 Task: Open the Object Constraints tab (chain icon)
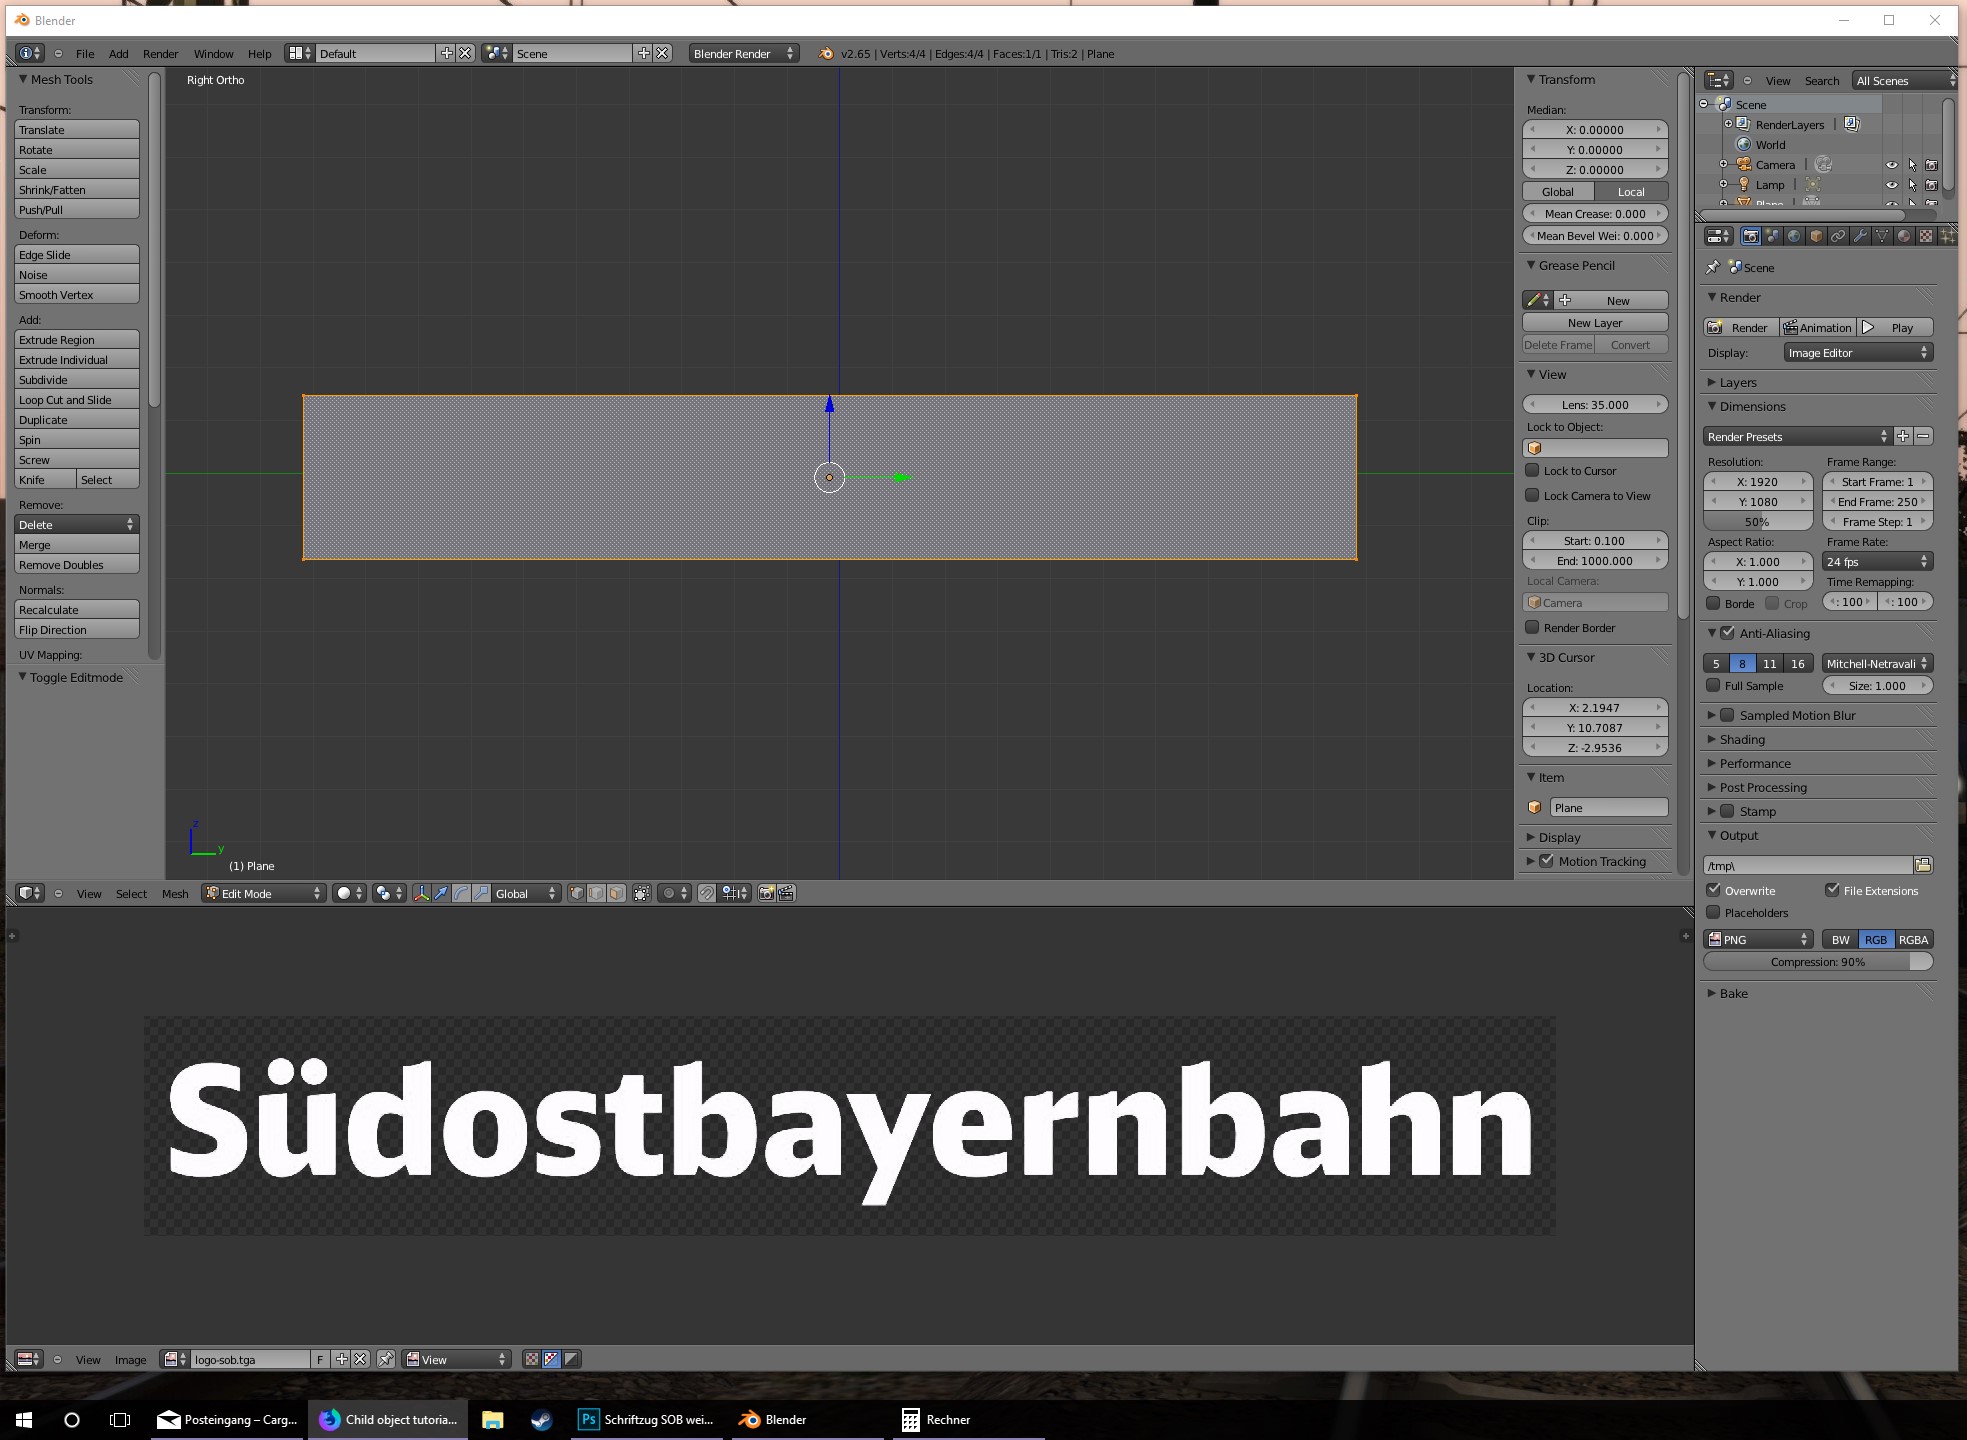tap(1838, 236)
